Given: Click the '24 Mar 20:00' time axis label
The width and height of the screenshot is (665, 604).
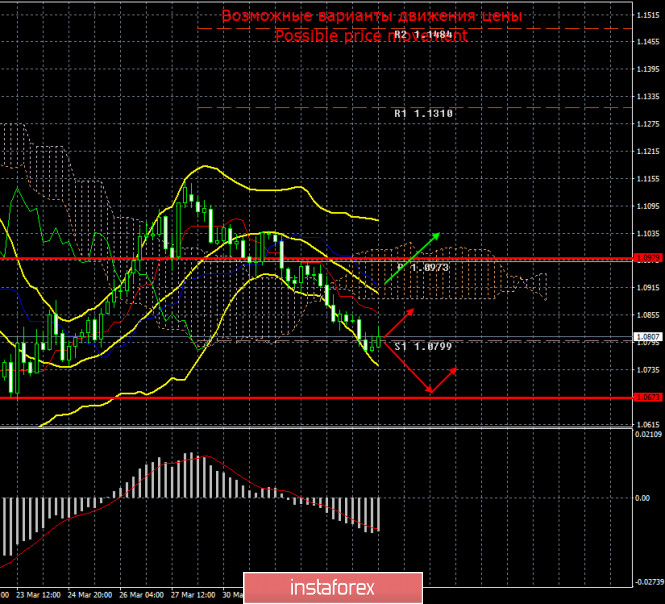Looking at the screenshot, I should [x=90, y=595].
